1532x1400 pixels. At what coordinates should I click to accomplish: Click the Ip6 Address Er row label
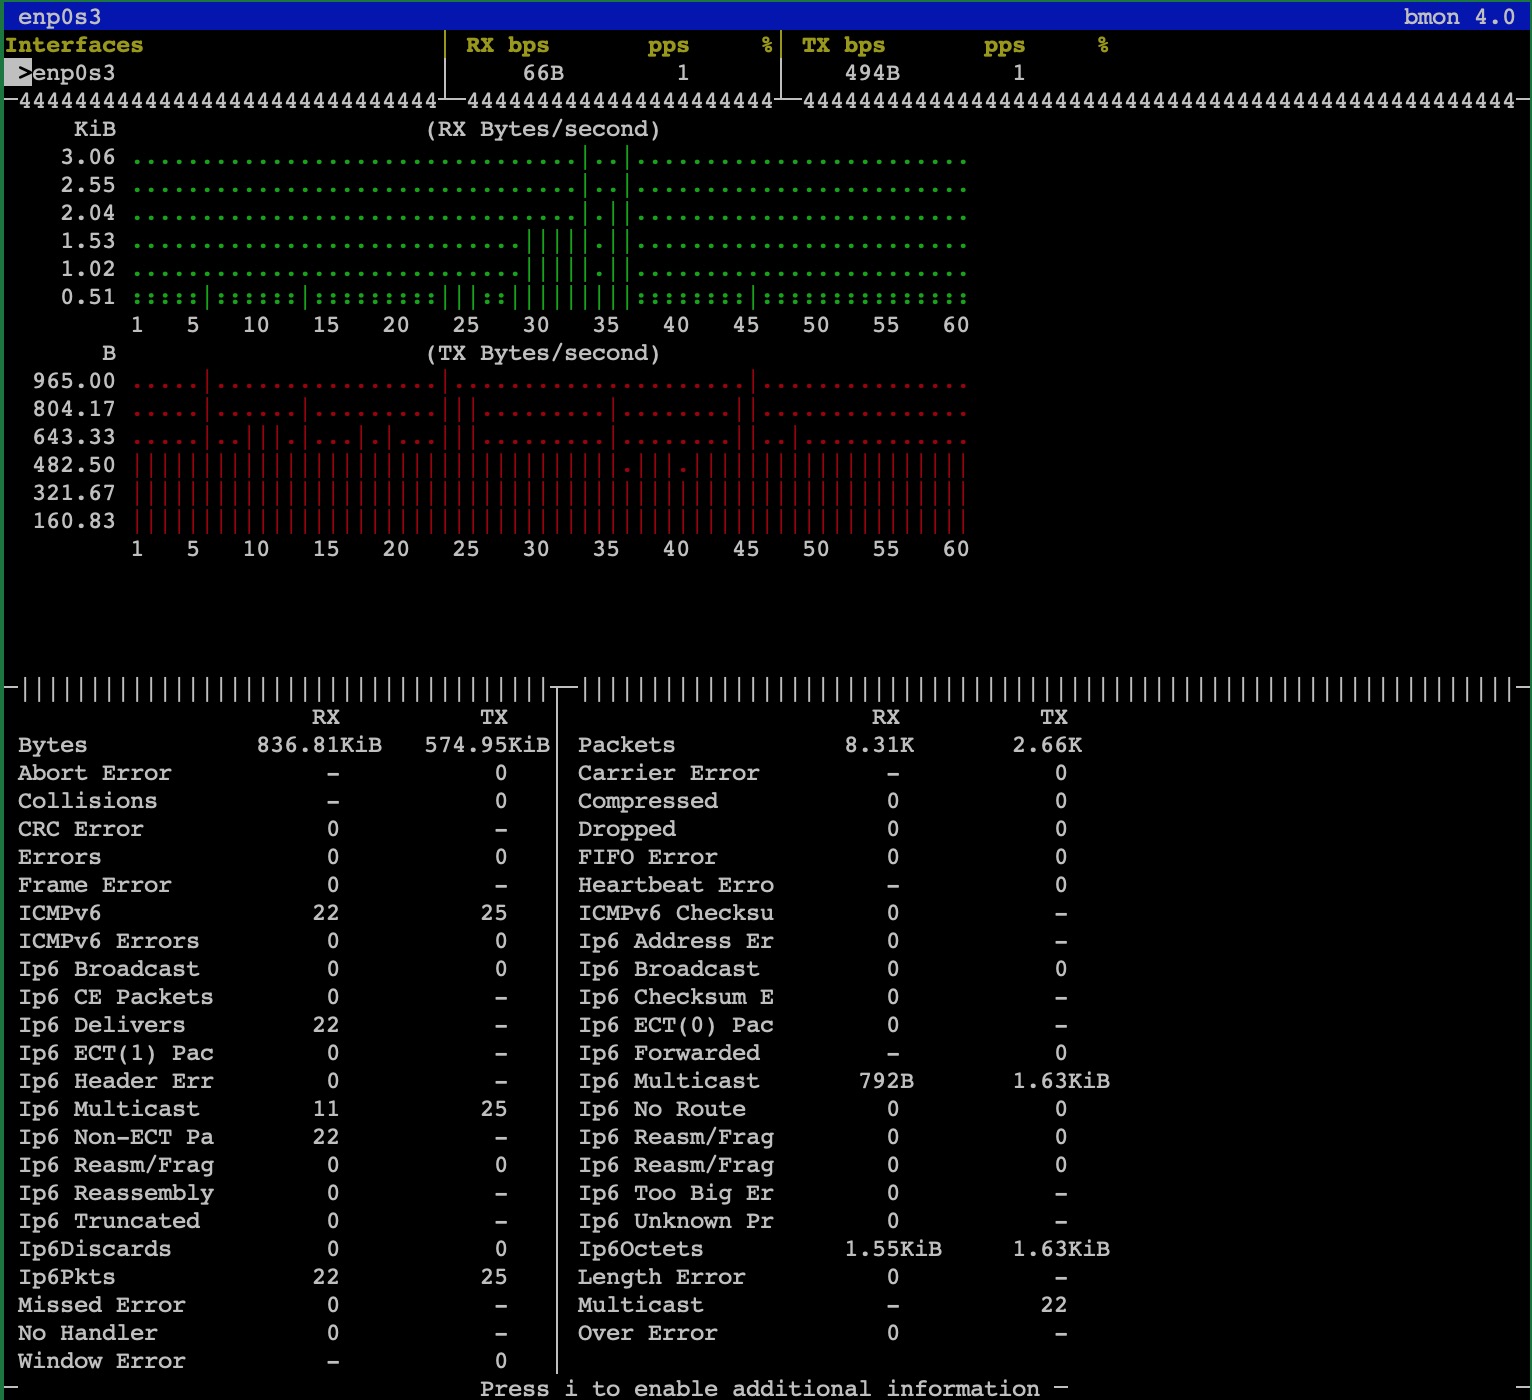click(676, 941)
